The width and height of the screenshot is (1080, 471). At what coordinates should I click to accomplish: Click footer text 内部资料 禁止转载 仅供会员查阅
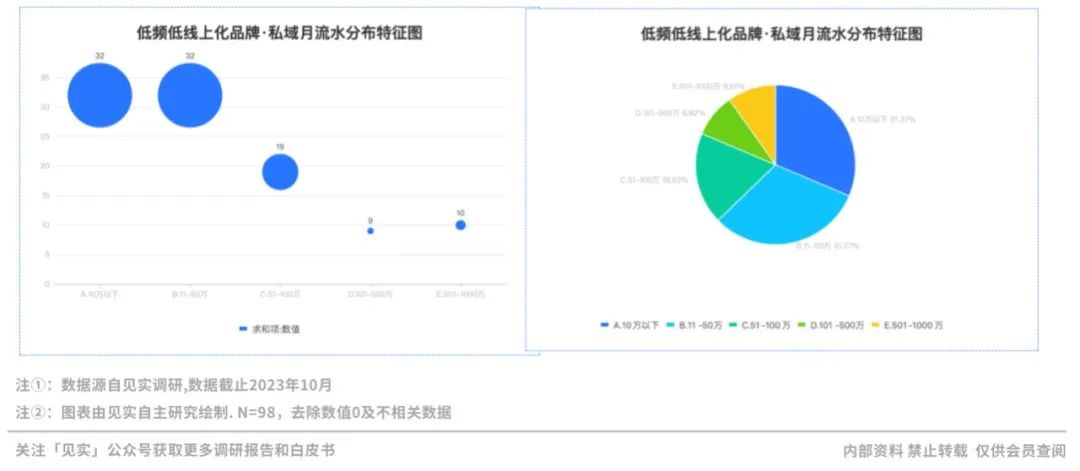pyautogui.click(x=955, y=451)
